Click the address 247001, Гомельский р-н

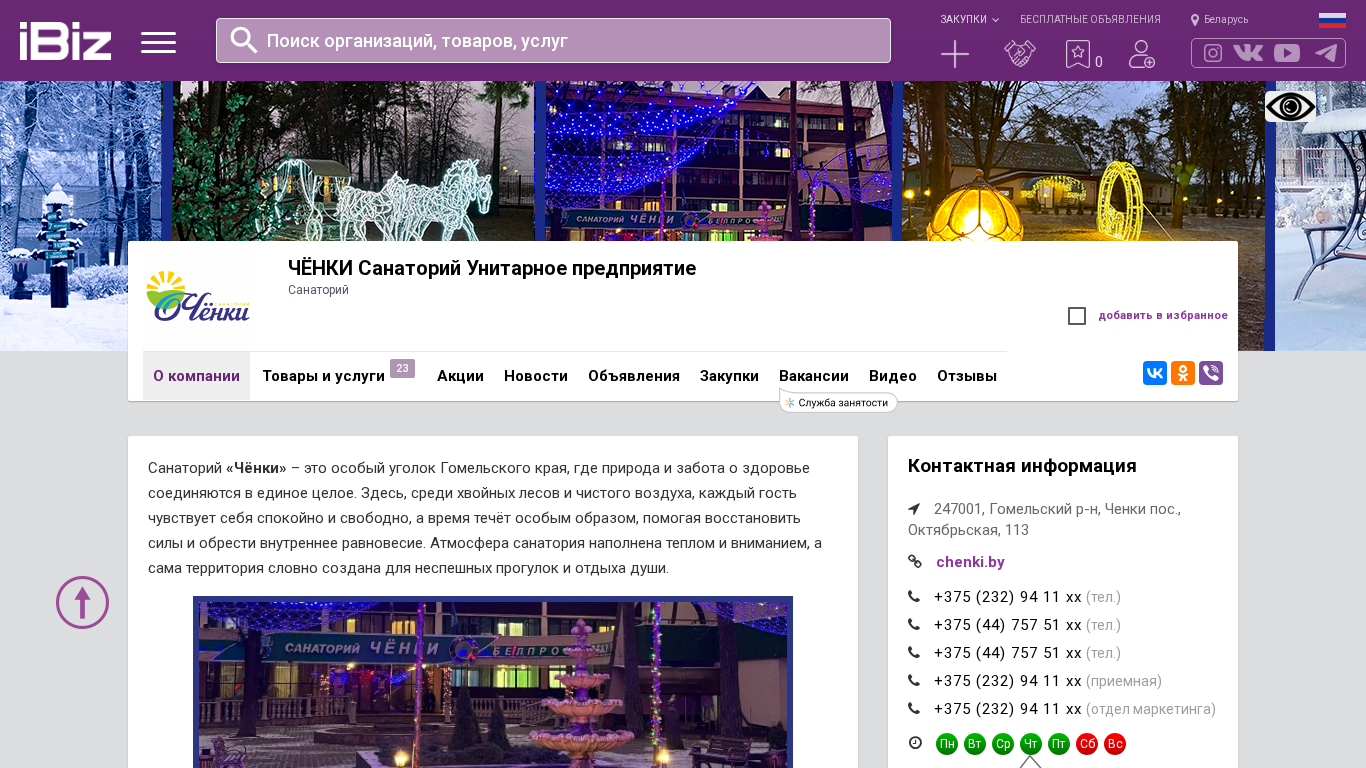click(x=1044, y=519)
